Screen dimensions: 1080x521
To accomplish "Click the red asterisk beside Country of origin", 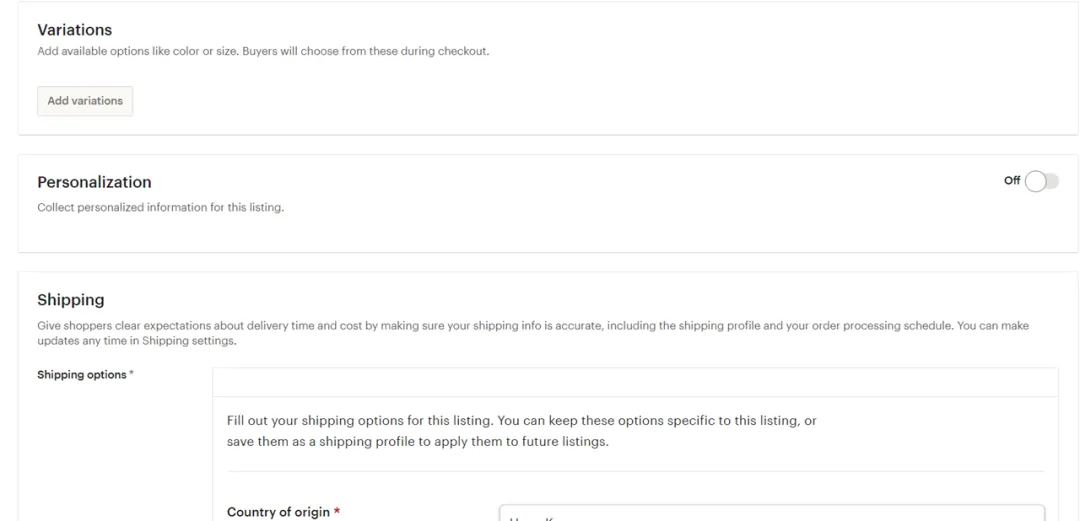I will [337, 512].
